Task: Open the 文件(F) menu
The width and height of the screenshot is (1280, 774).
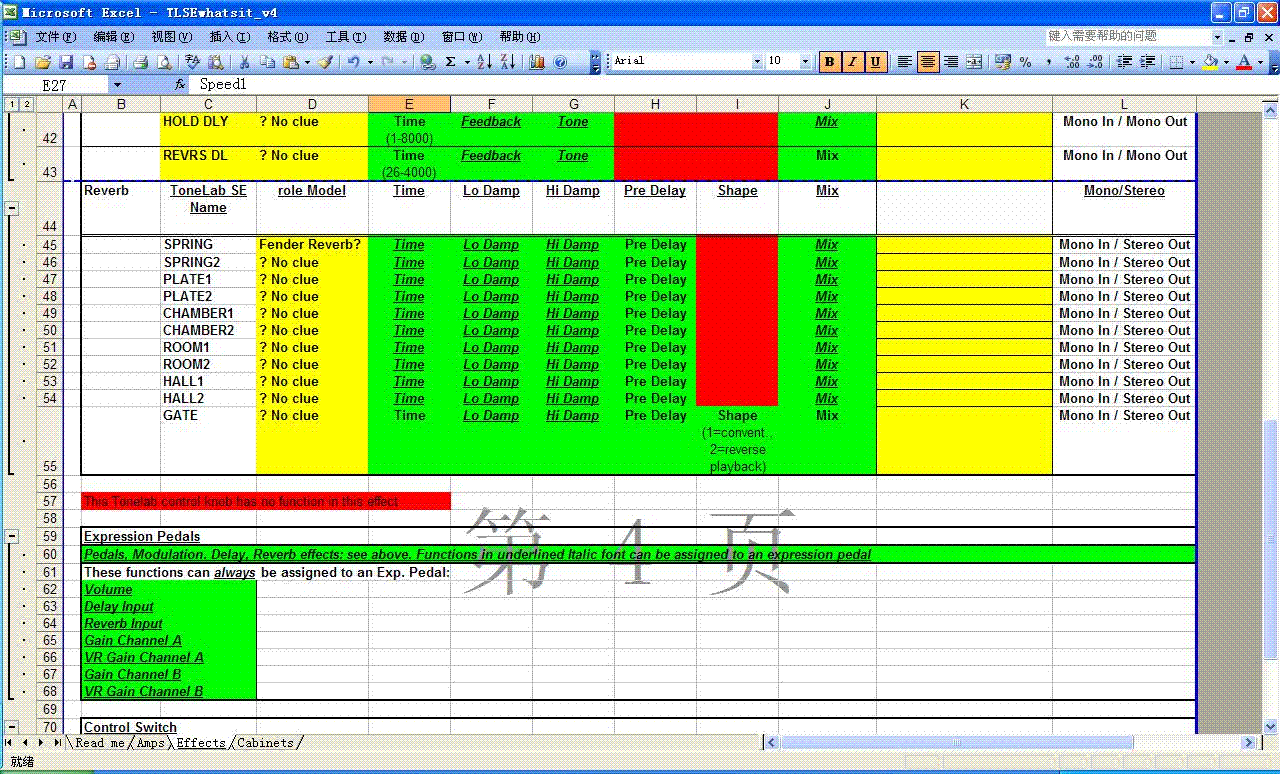Action: coord(56,37)
